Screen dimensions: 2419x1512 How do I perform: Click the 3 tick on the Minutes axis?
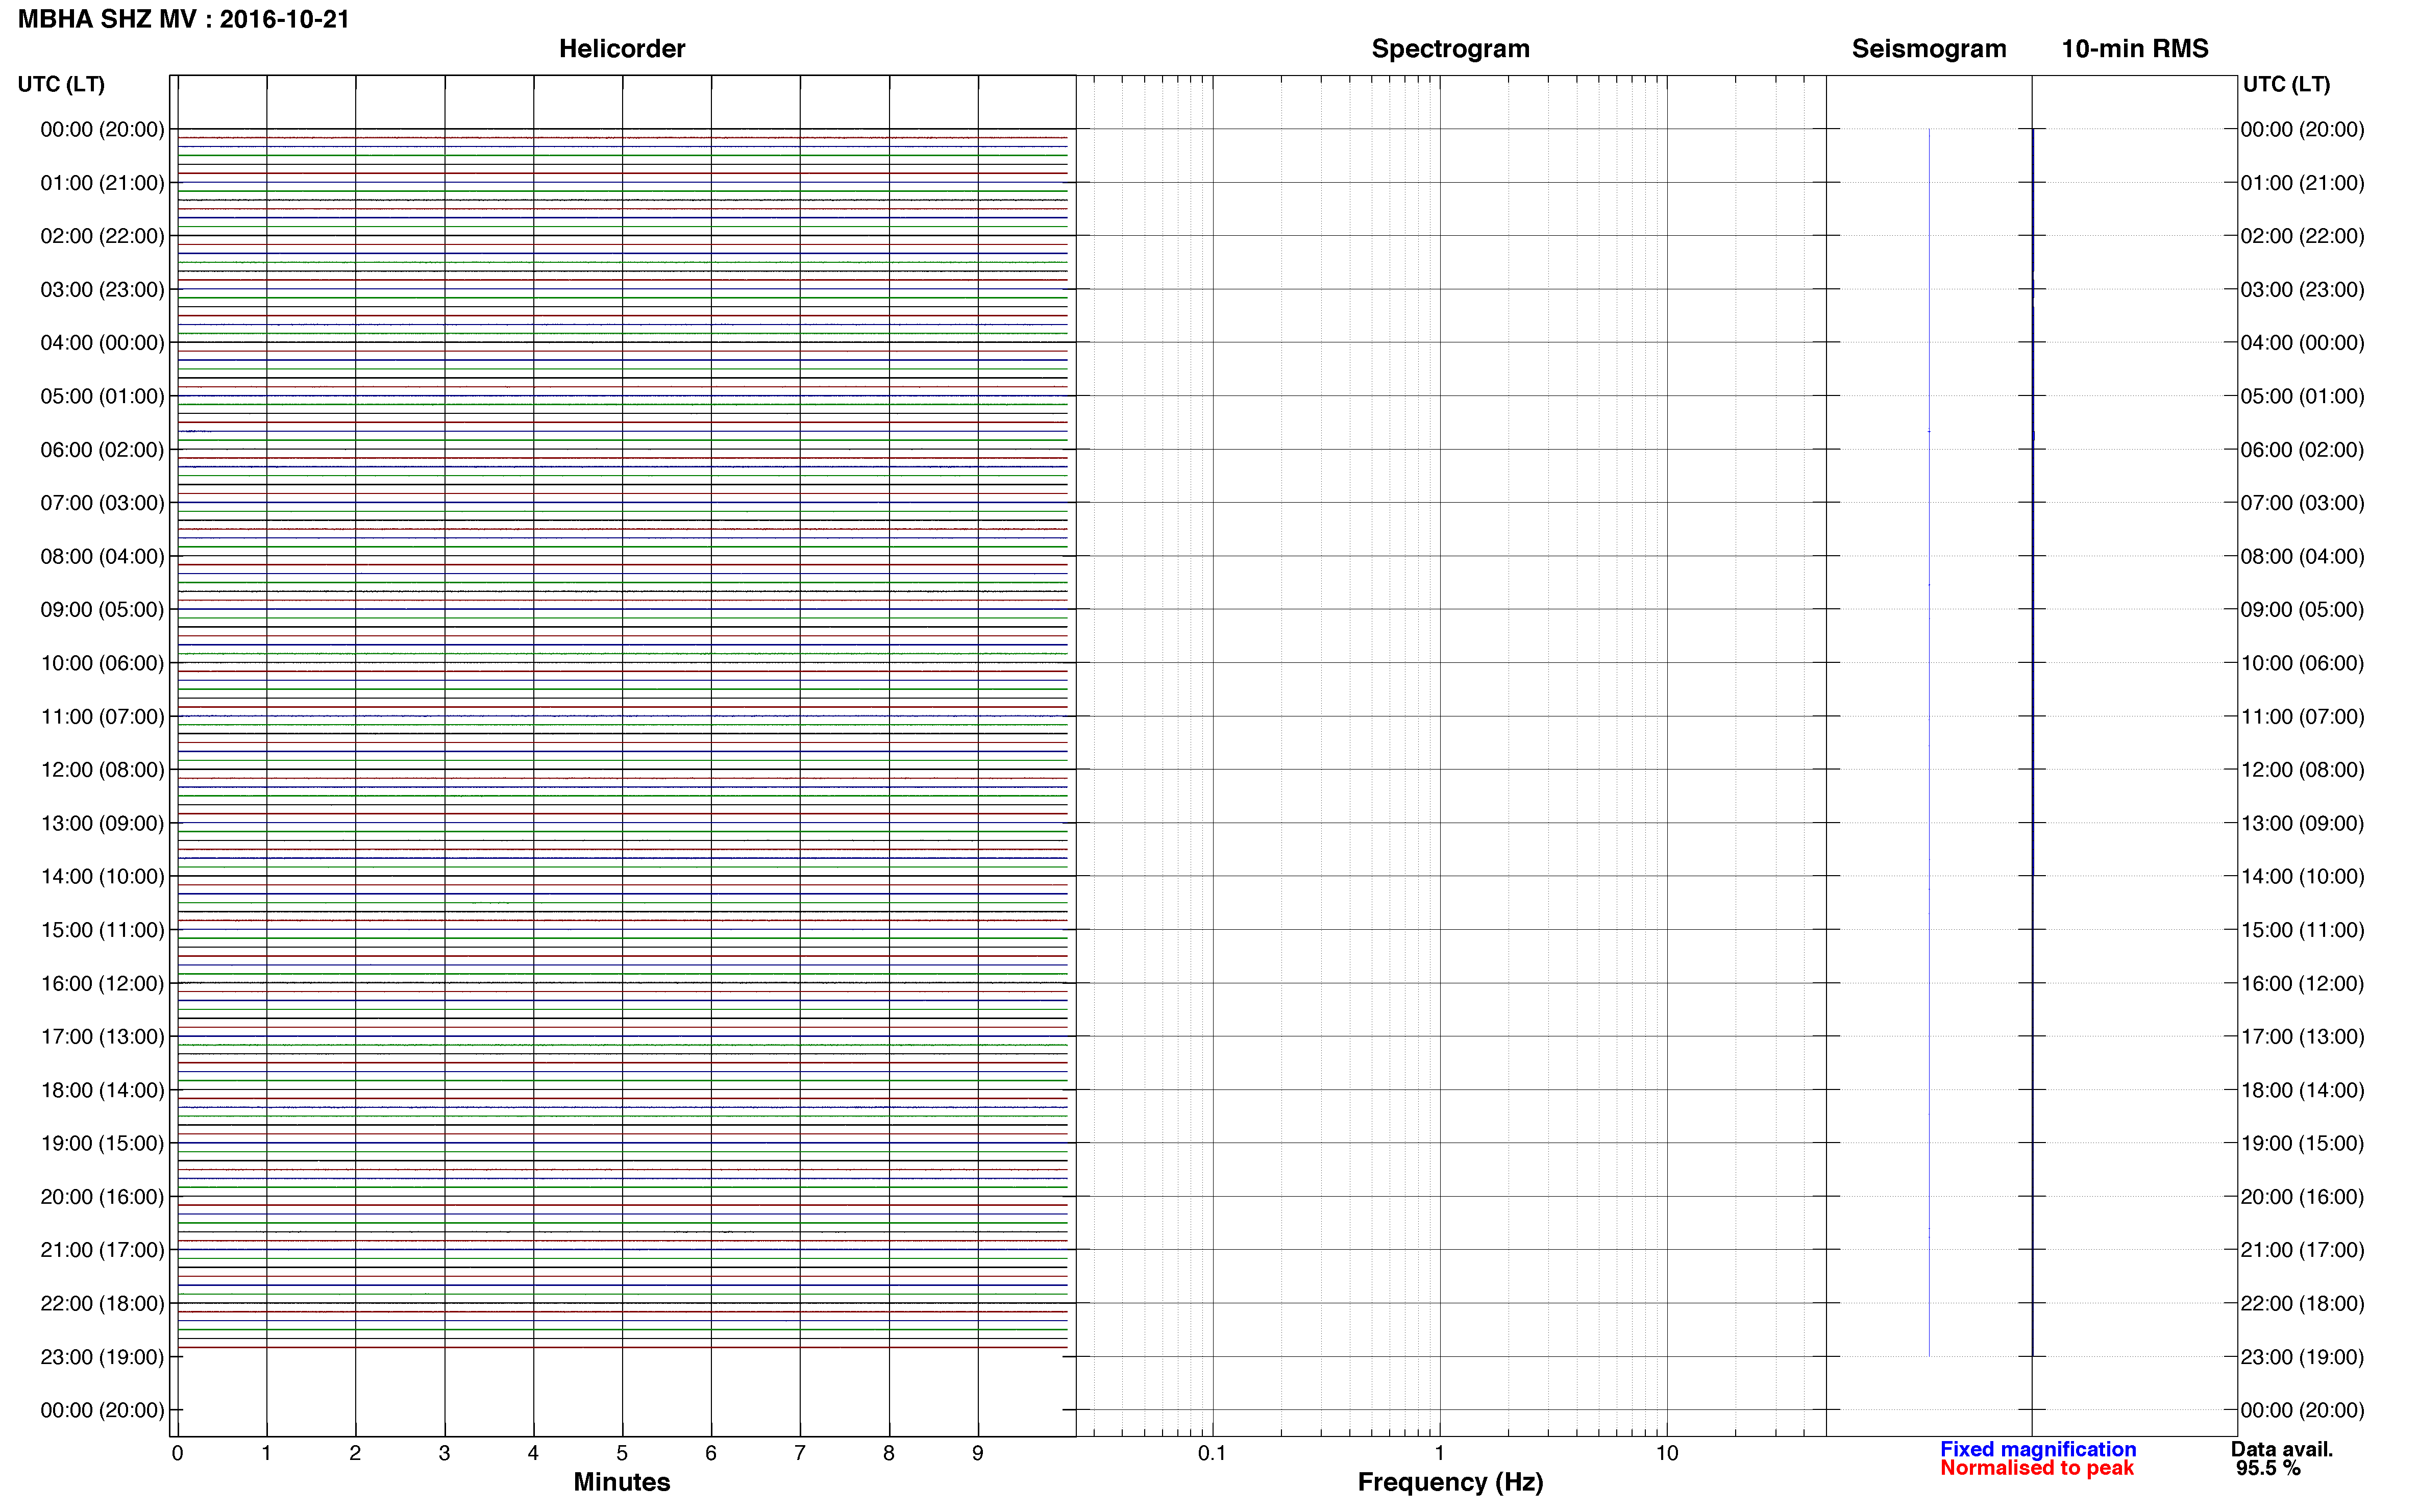(444, 1453)
